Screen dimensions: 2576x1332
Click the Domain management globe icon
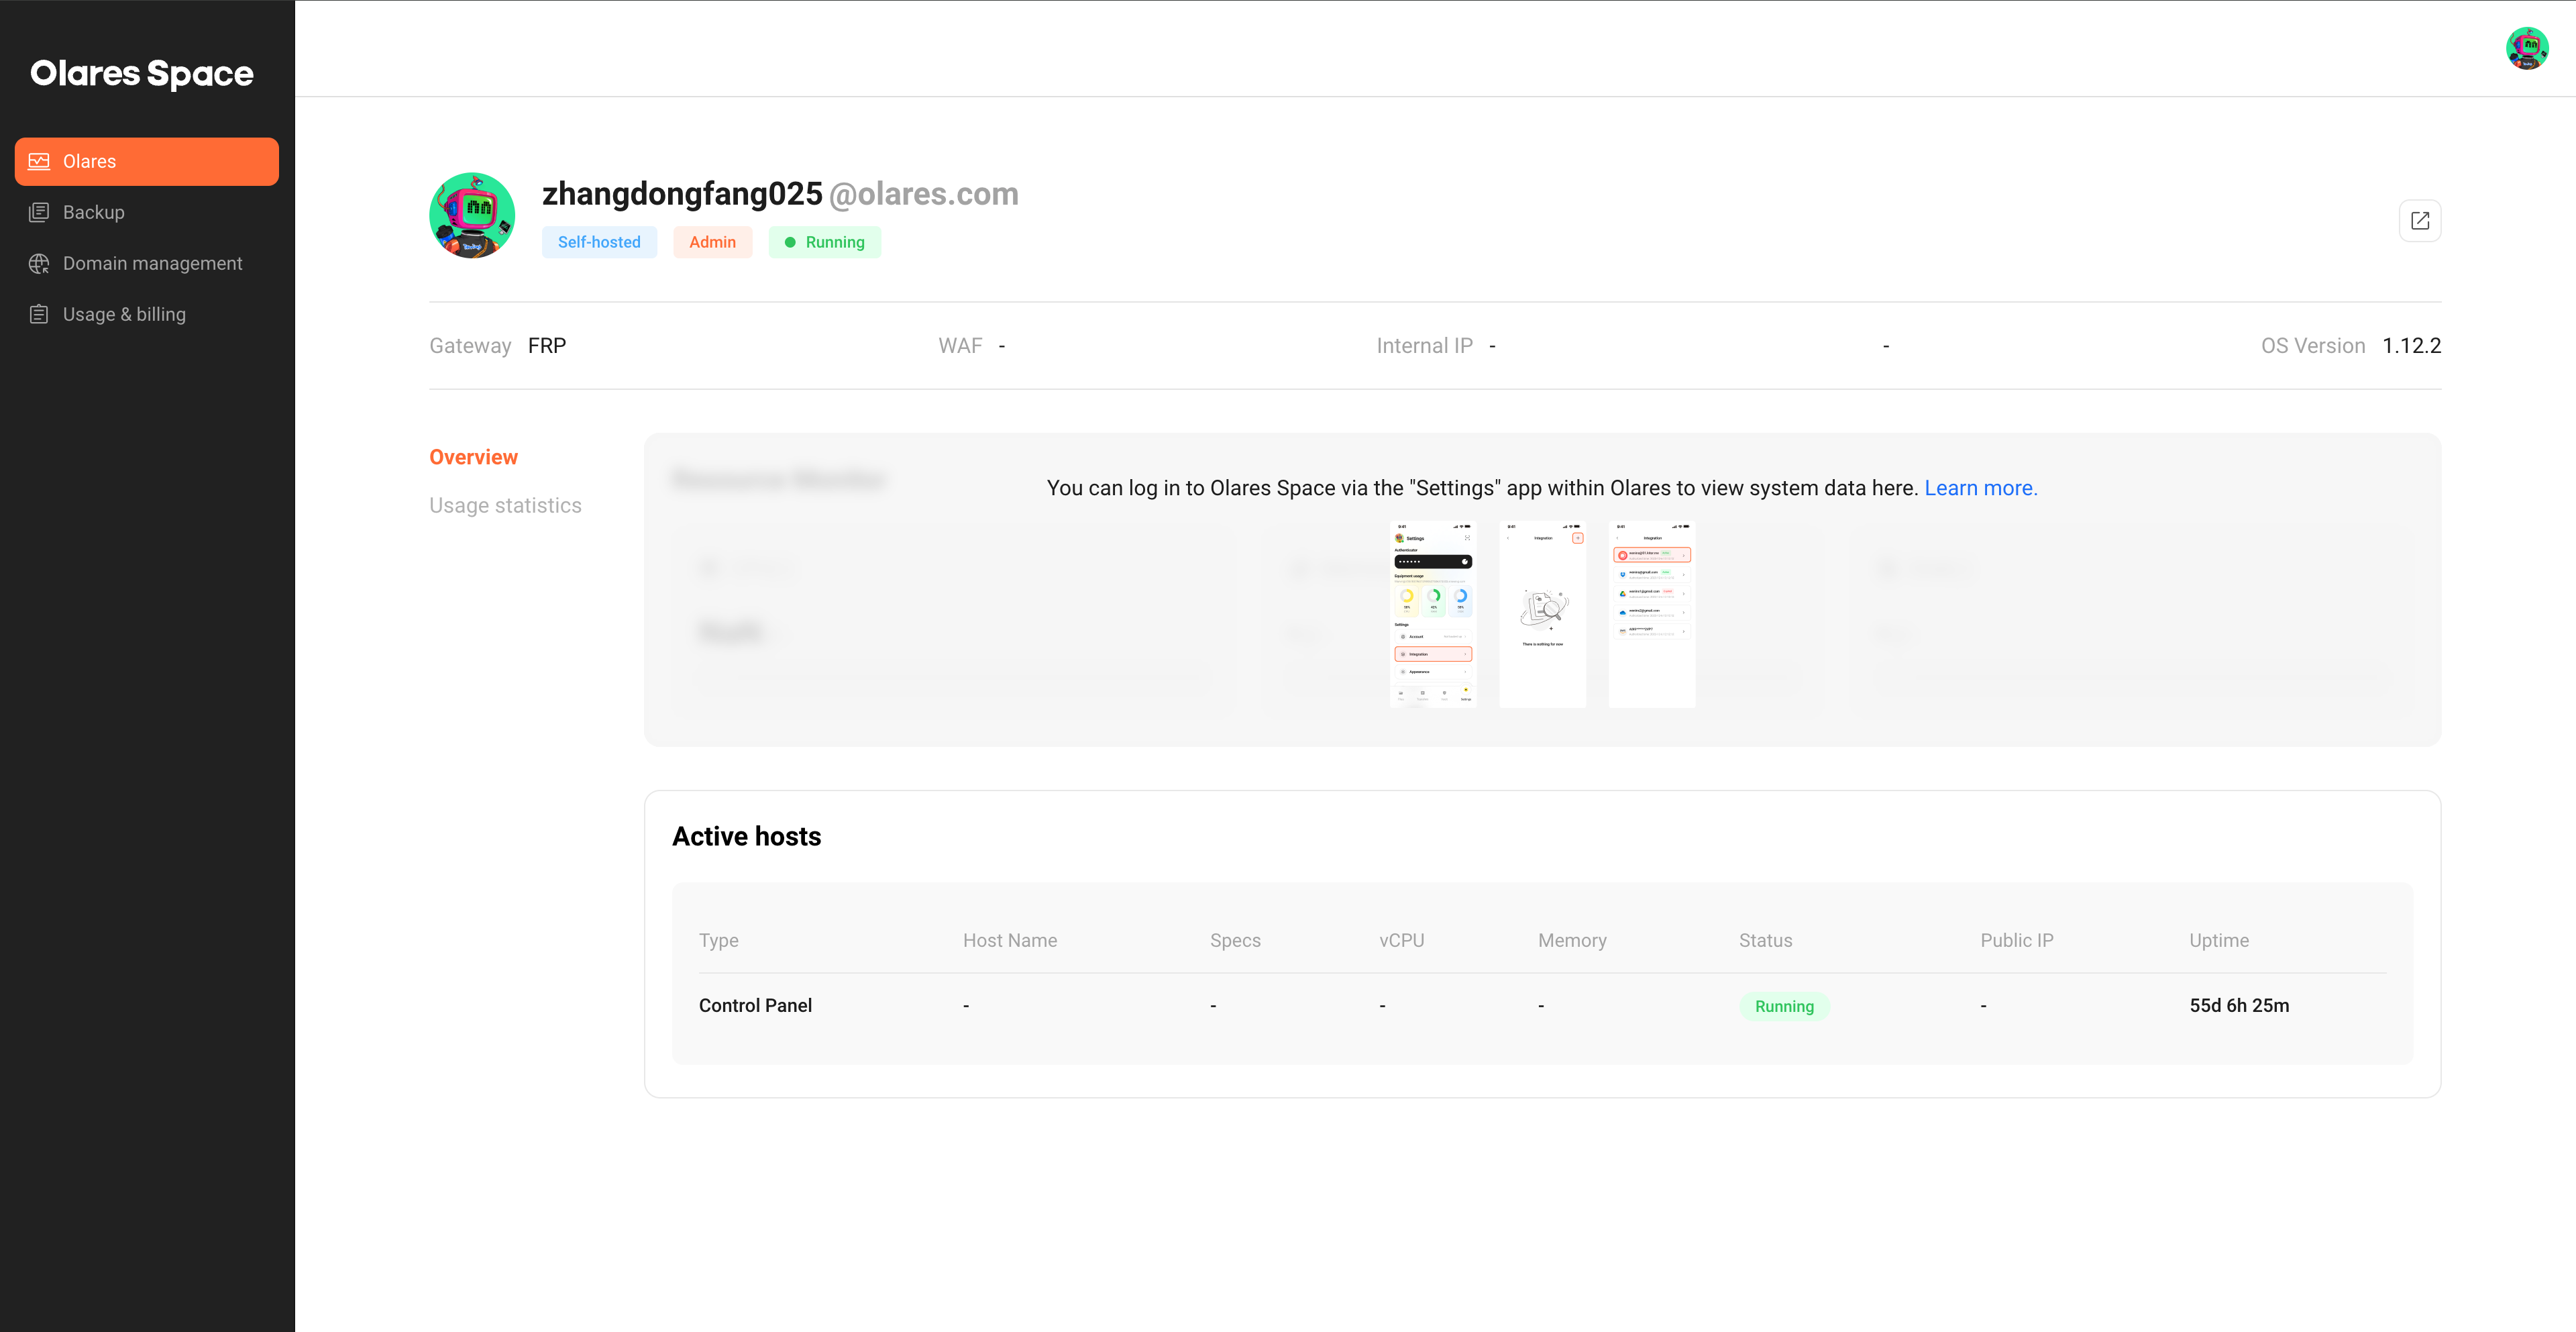pyautogui.click(x=39, y=263)
